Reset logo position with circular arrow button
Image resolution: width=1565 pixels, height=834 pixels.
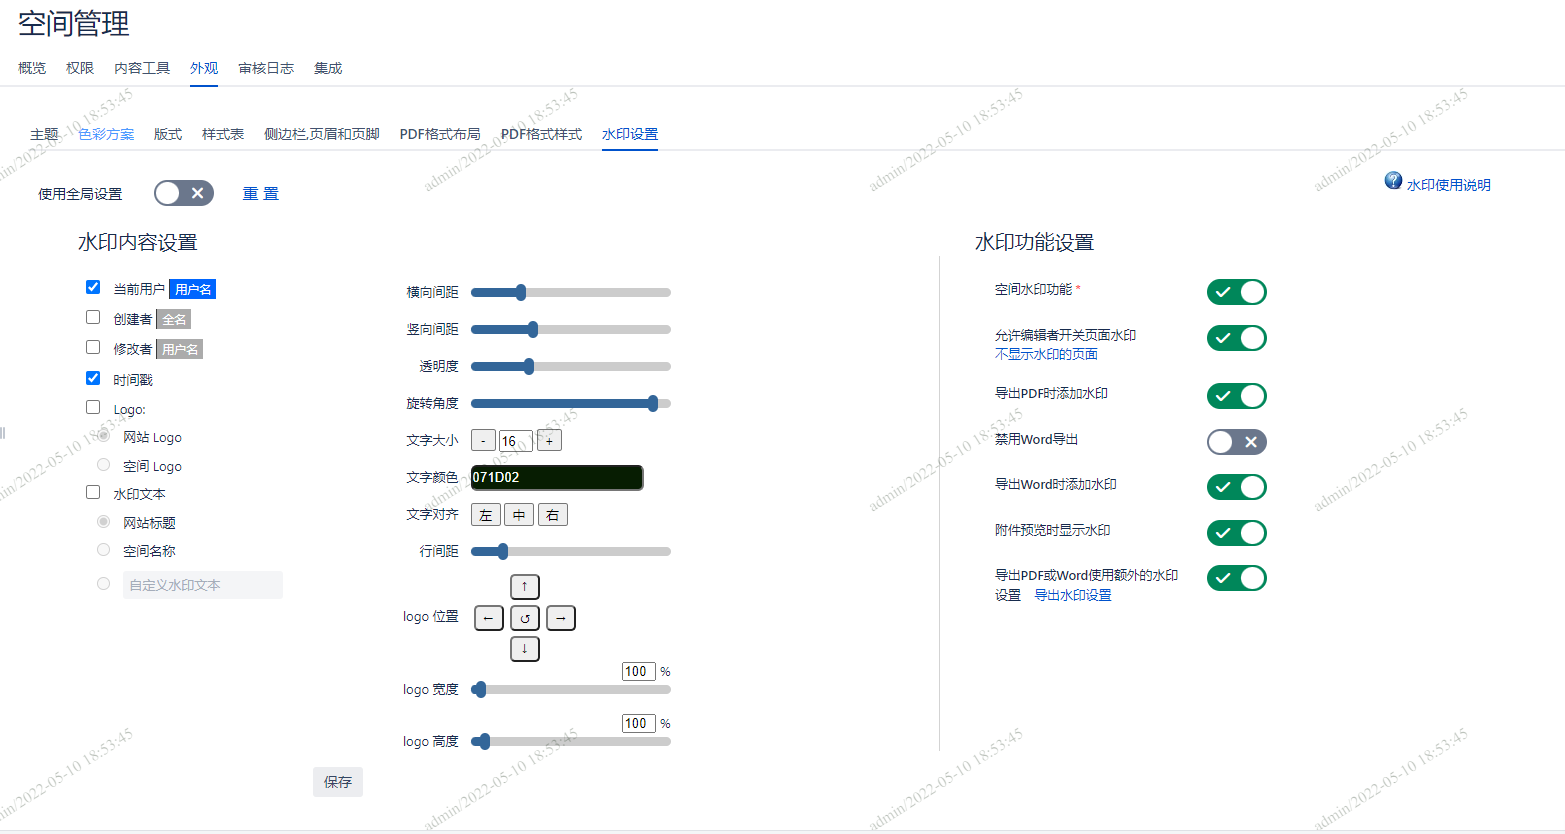(524, 618)
